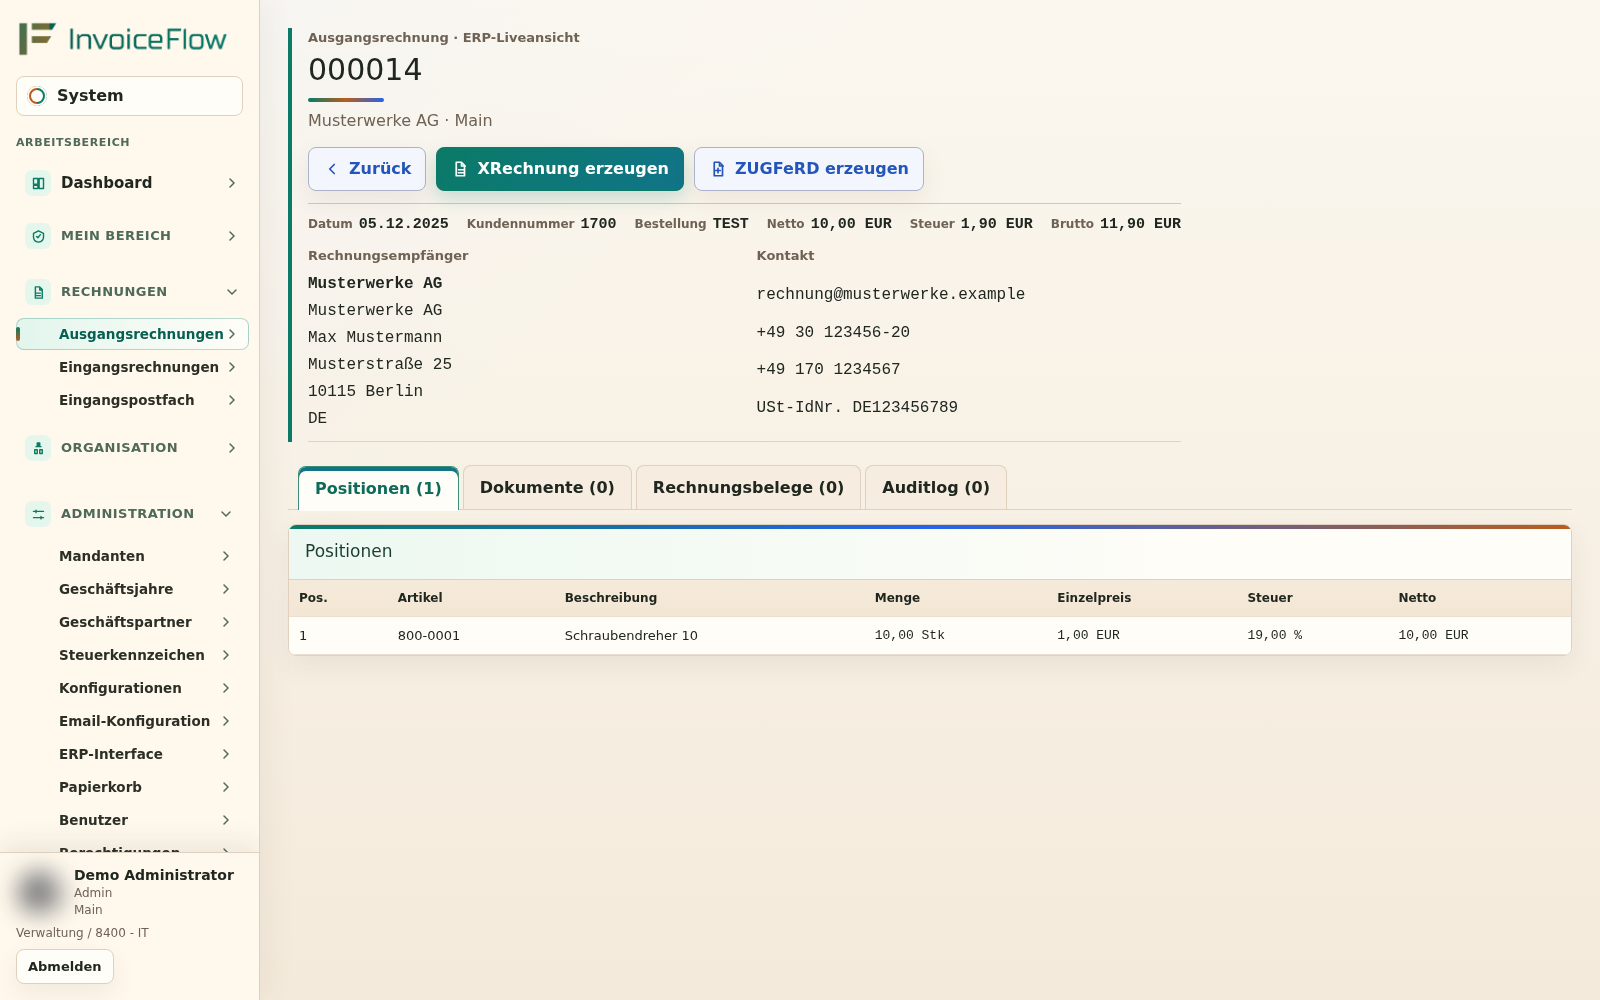This screenshot has width=1600, height=1000.
Task: Click the file icon in ZUGFeRD button
Action: (x=718, y=169)
